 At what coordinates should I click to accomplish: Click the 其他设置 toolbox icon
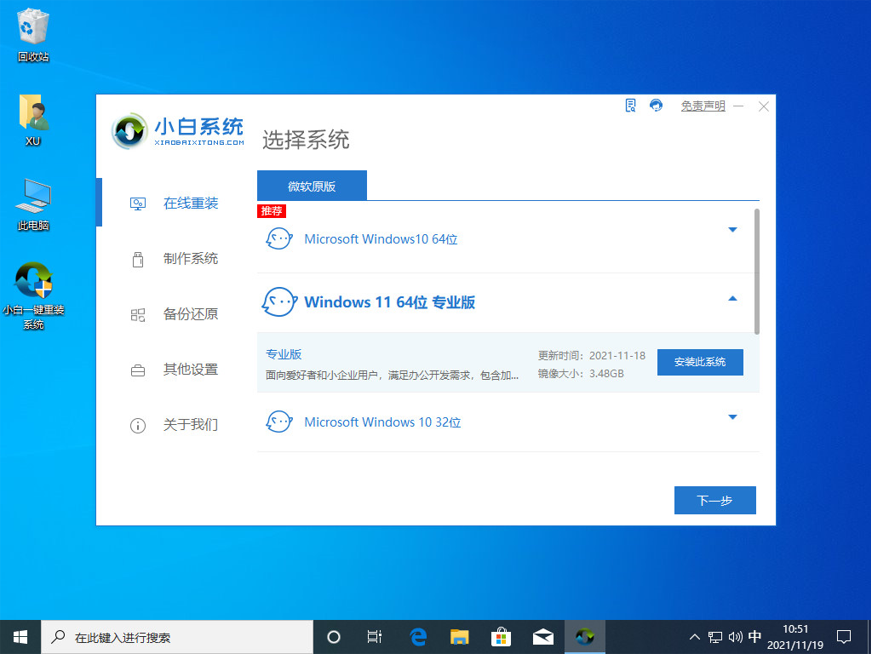[x=138, y=370]
